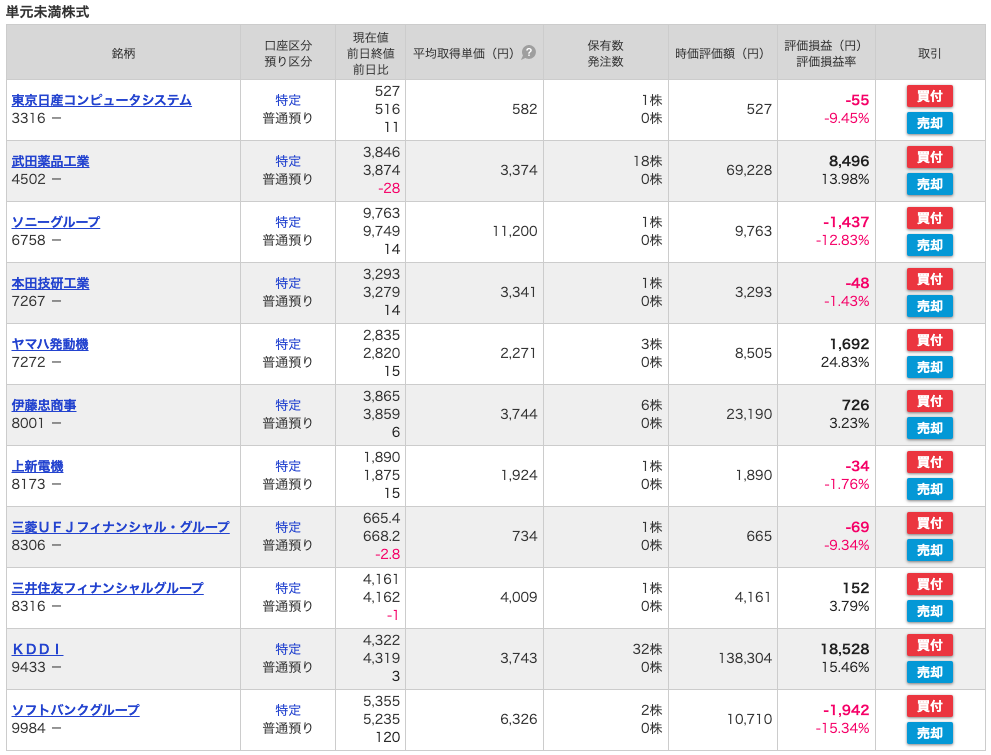991x755 pixels.
Task: Open ヤマハ発動機 stock link
Action: click(x=50, y=344)
